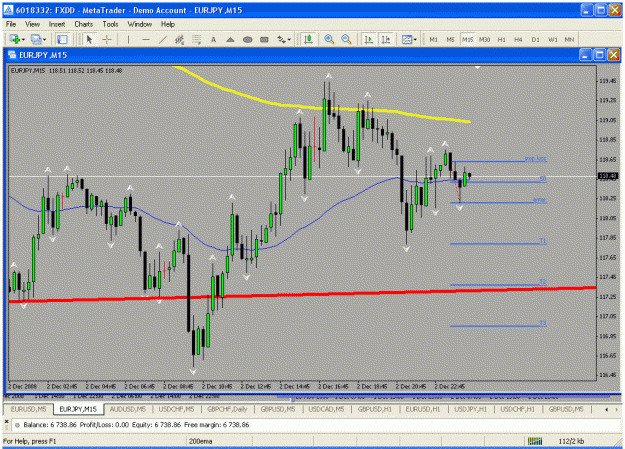The image size is (625, 449).
Task: Switch to the GBPUSD,H1 chart tab
Action: [x=374, y=409]
